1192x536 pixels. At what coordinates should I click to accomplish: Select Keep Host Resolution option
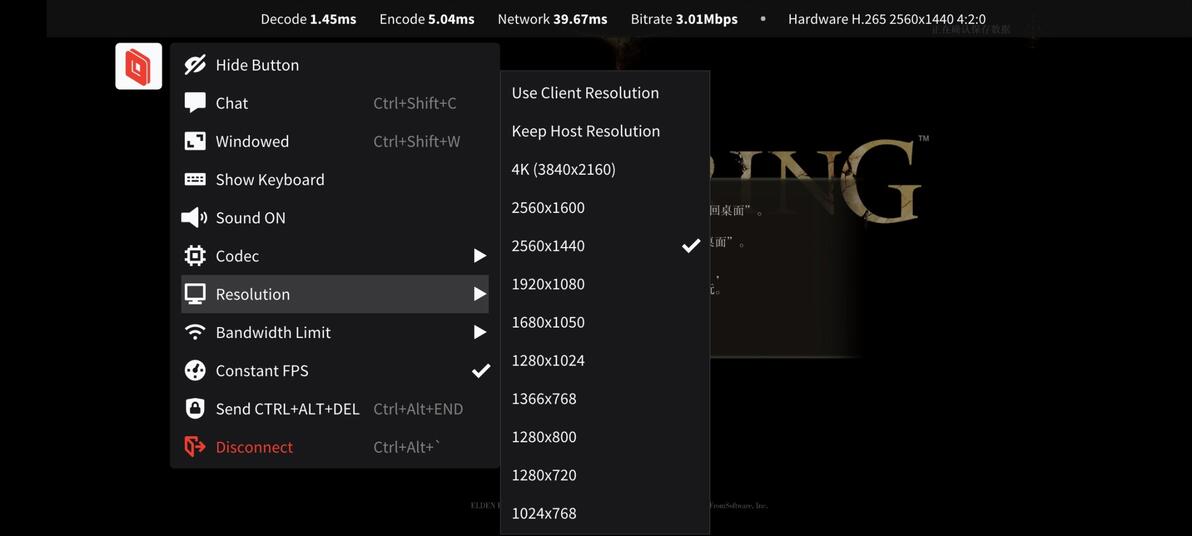click(585, 131)
